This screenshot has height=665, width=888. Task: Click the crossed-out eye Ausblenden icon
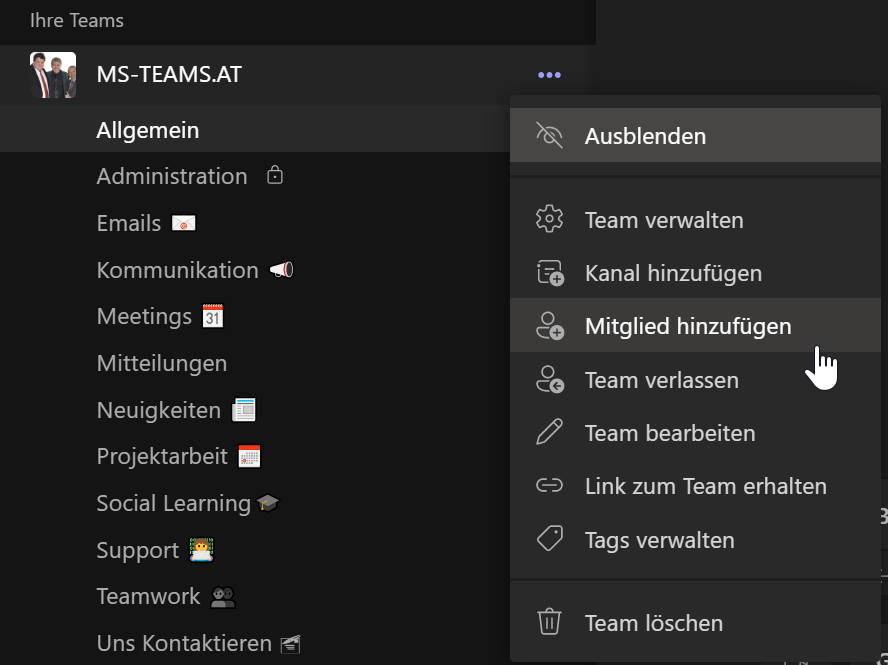click(x=549, y=135)
